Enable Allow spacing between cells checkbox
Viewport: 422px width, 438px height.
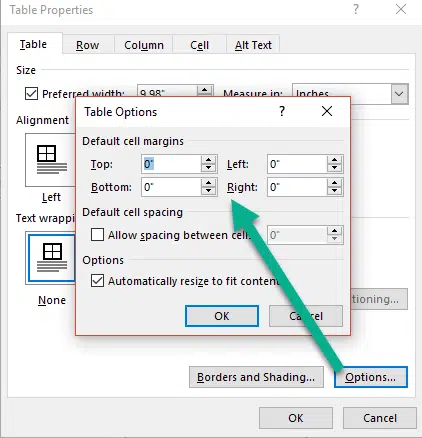tap(97, 235)
